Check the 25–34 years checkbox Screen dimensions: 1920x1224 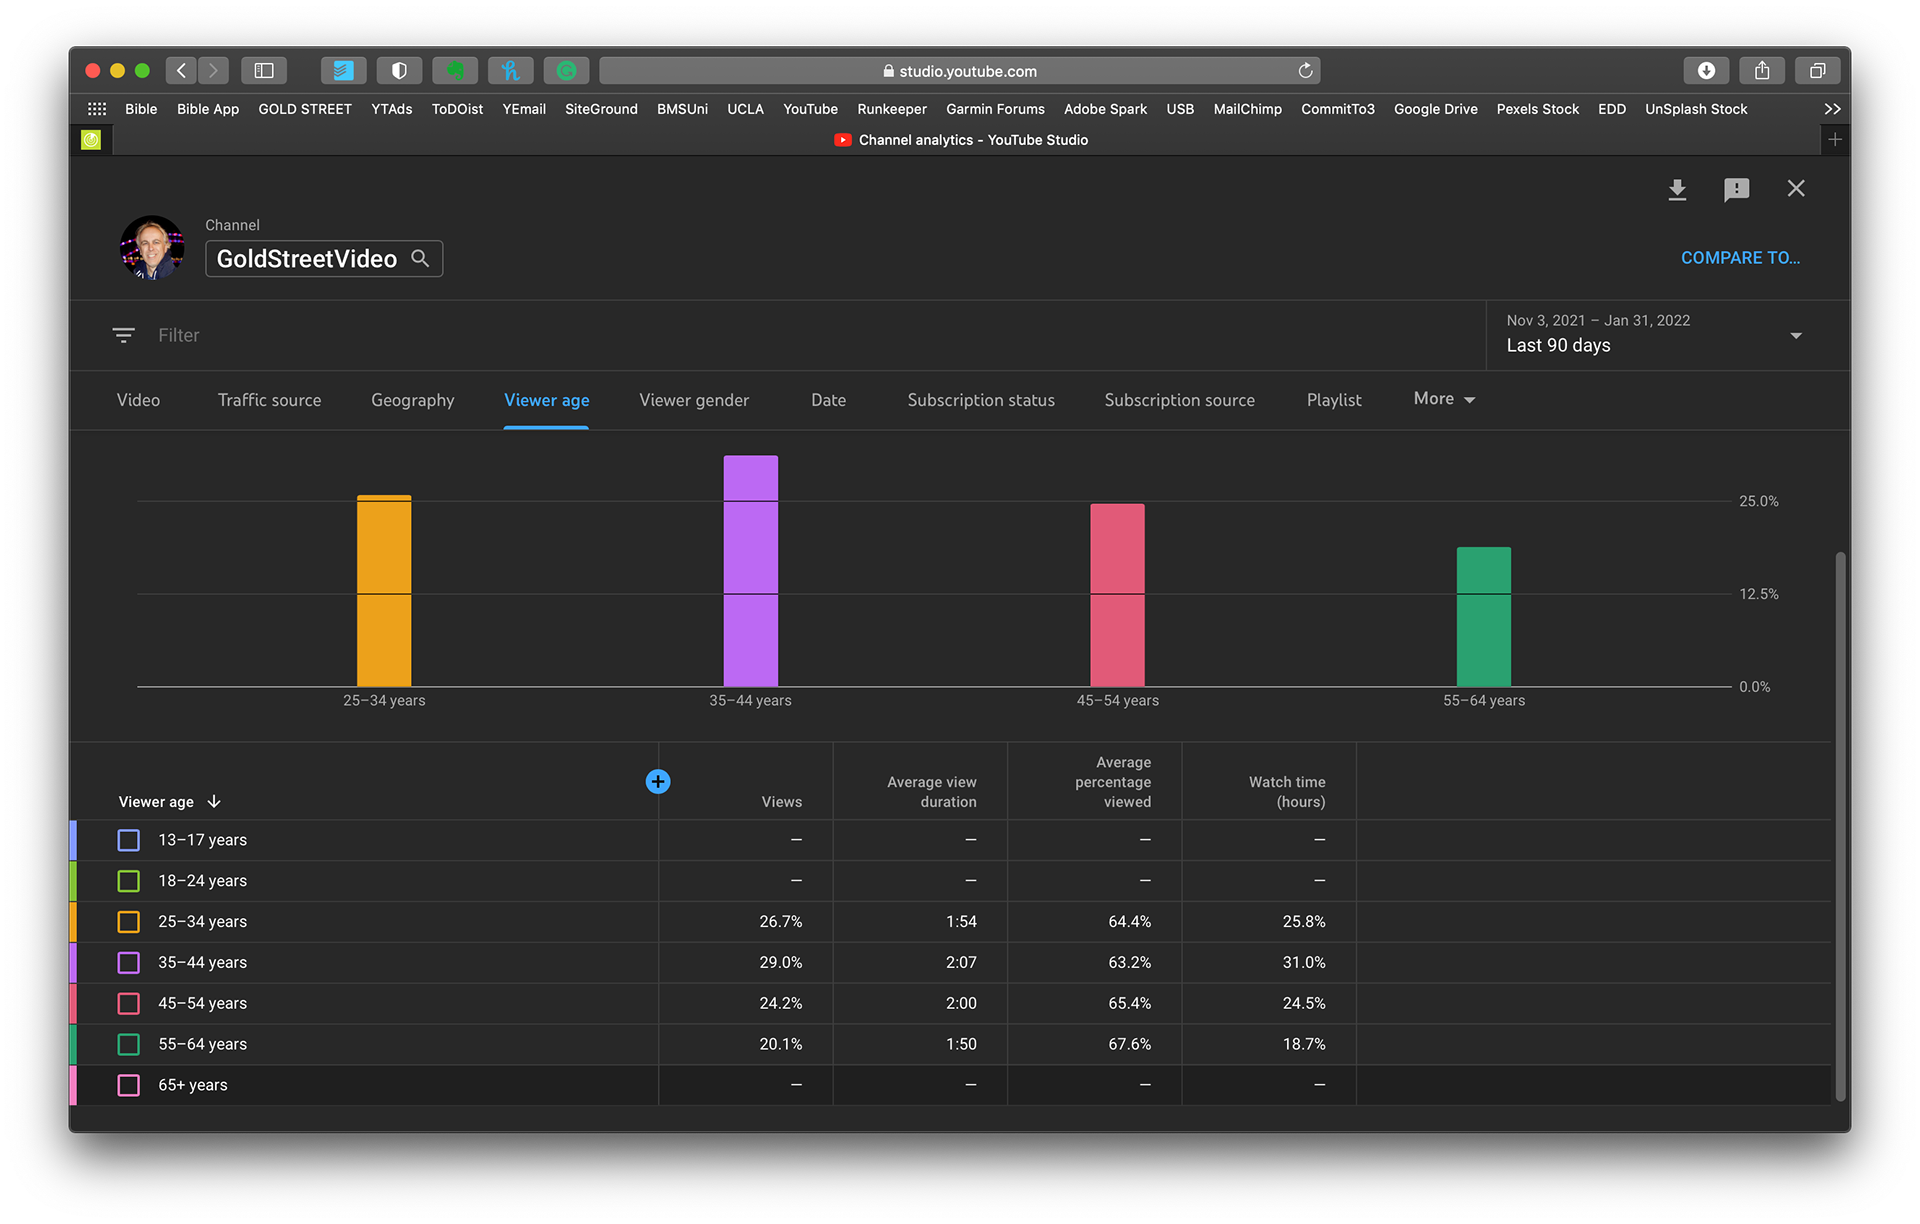coord(129,922)
